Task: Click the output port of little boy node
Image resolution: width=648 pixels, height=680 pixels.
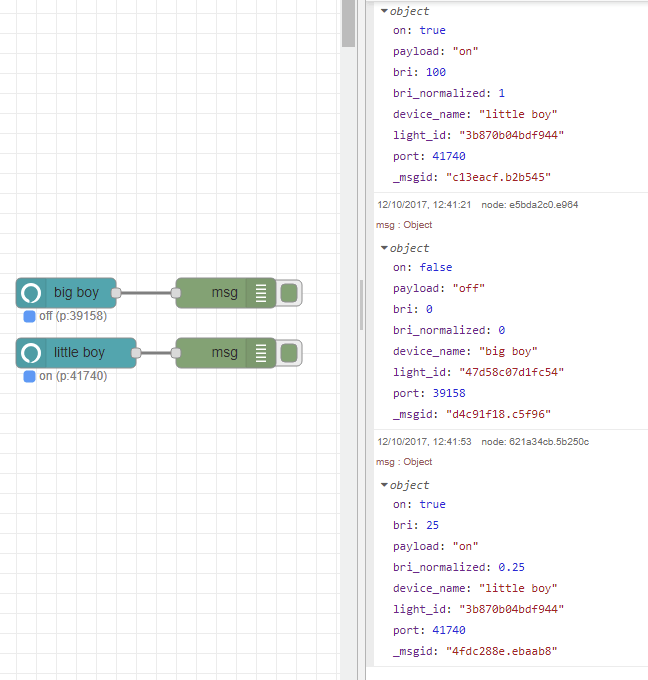Action: pyautogui.click(x=136, y=353)
